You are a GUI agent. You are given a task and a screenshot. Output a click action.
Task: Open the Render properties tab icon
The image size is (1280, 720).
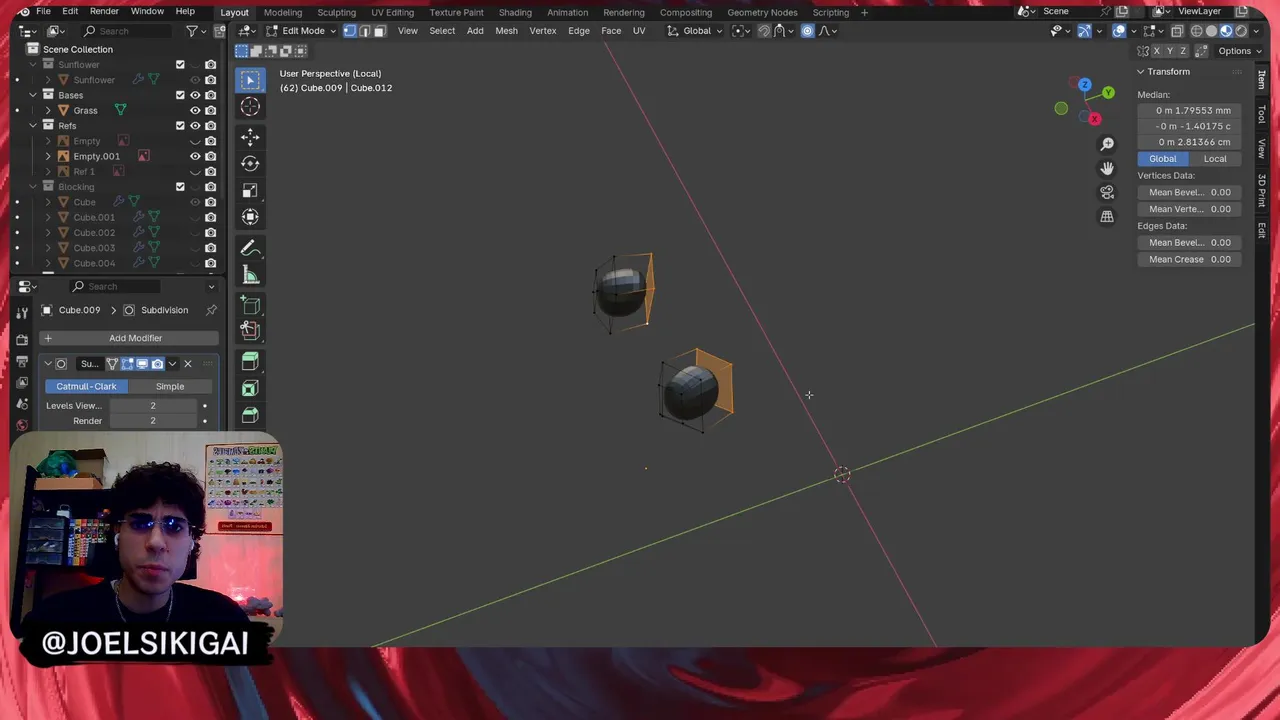(x=22, y=339)
